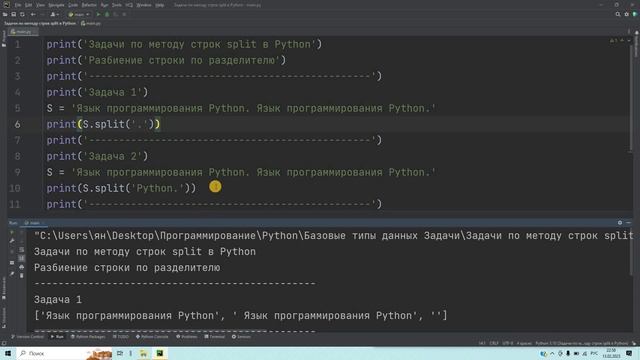Open the View menu

(x=40, y=5)
